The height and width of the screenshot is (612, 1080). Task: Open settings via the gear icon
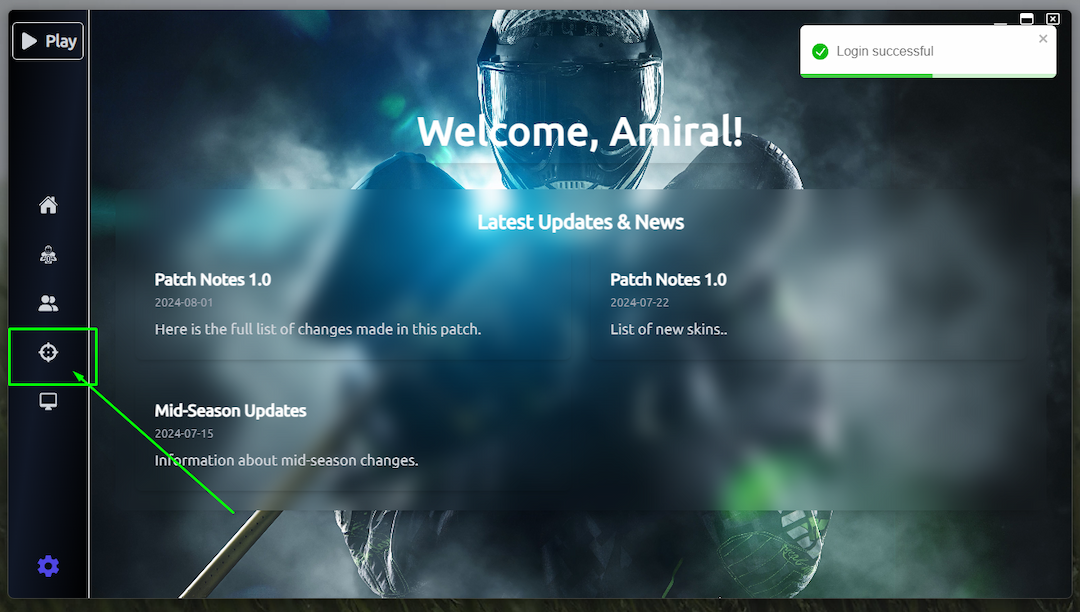[48, 567]
